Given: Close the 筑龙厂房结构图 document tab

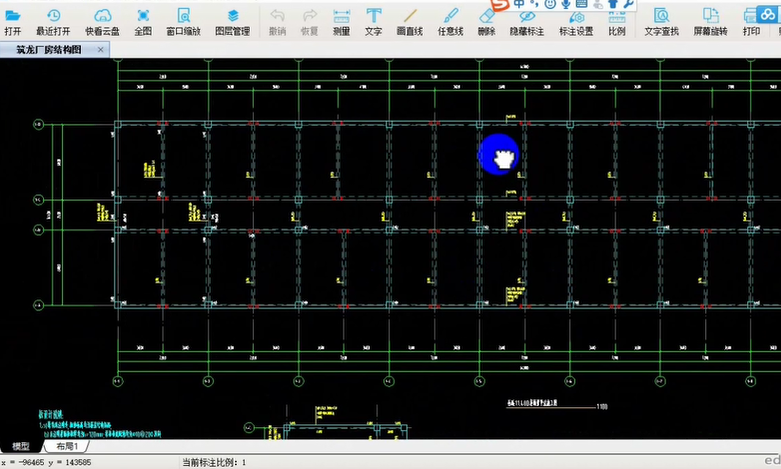Looking at the screenshot, I should point(101,49).
